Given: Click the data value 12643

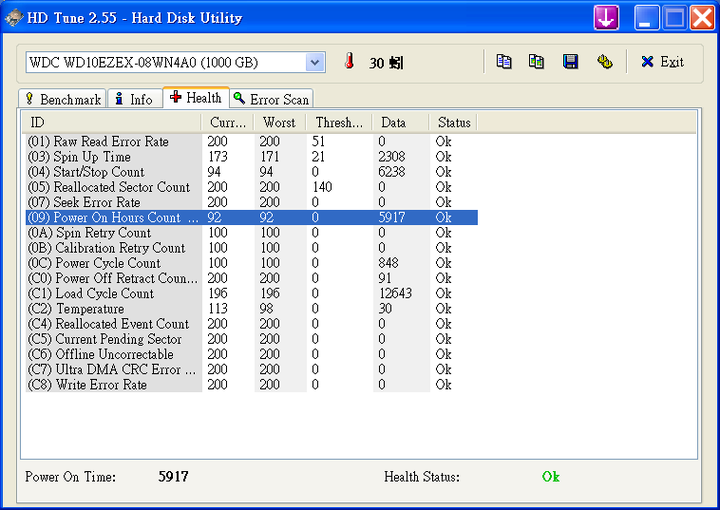Looking at the screenshot, I should pos(395,293).
